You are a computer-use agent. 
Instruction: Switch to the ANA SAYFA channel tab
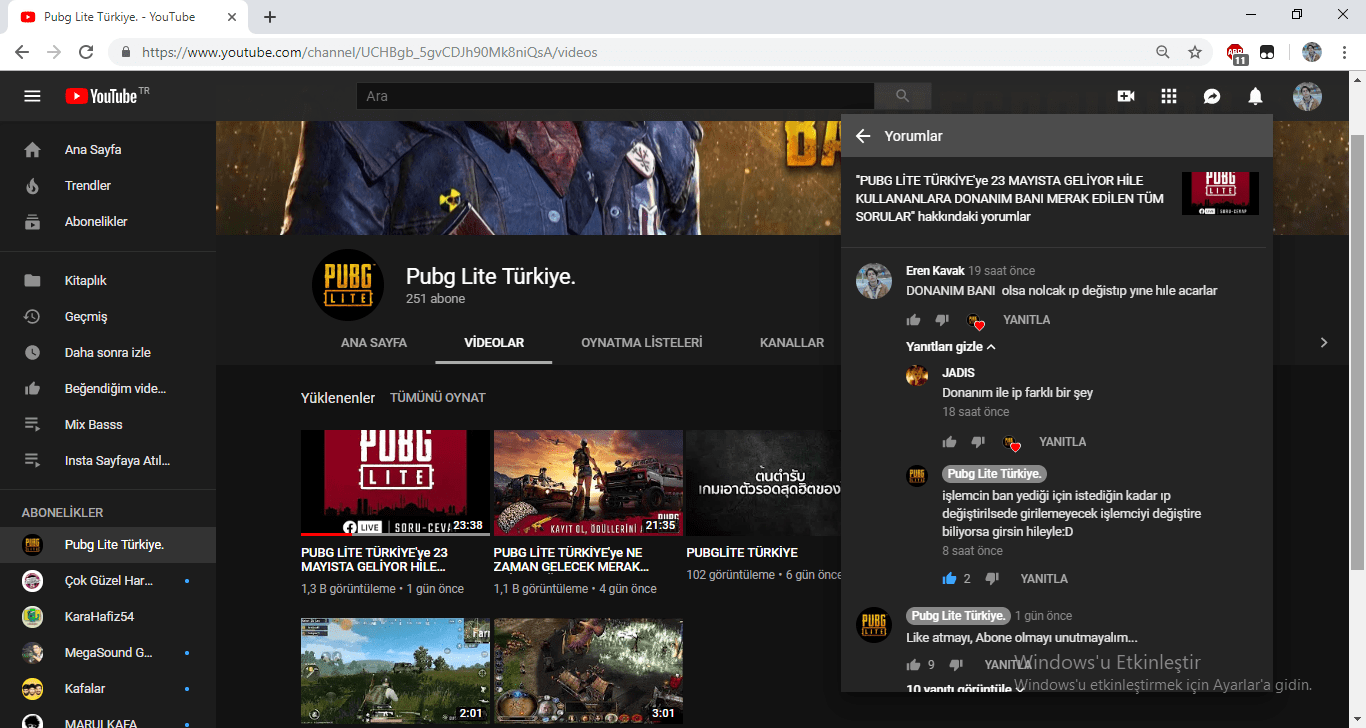point(374,343)
